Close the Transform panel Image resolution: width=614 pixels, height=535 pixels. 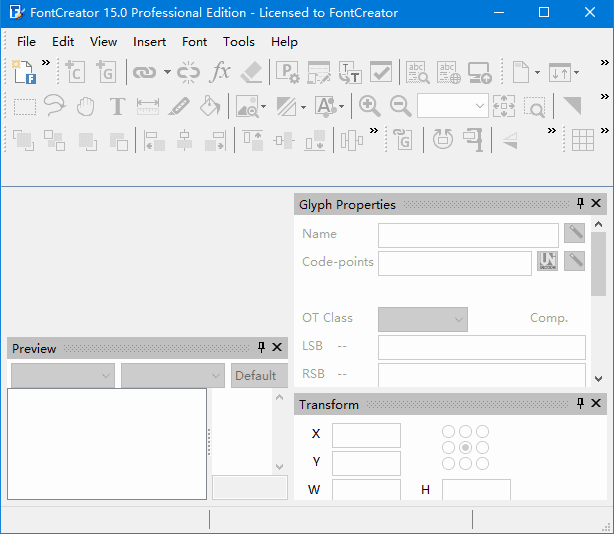click(x=596, y=403)
